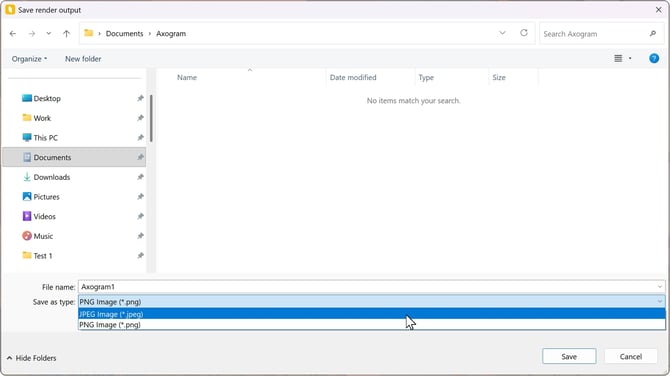Open the Organize menu

click(x=29, y=59)
